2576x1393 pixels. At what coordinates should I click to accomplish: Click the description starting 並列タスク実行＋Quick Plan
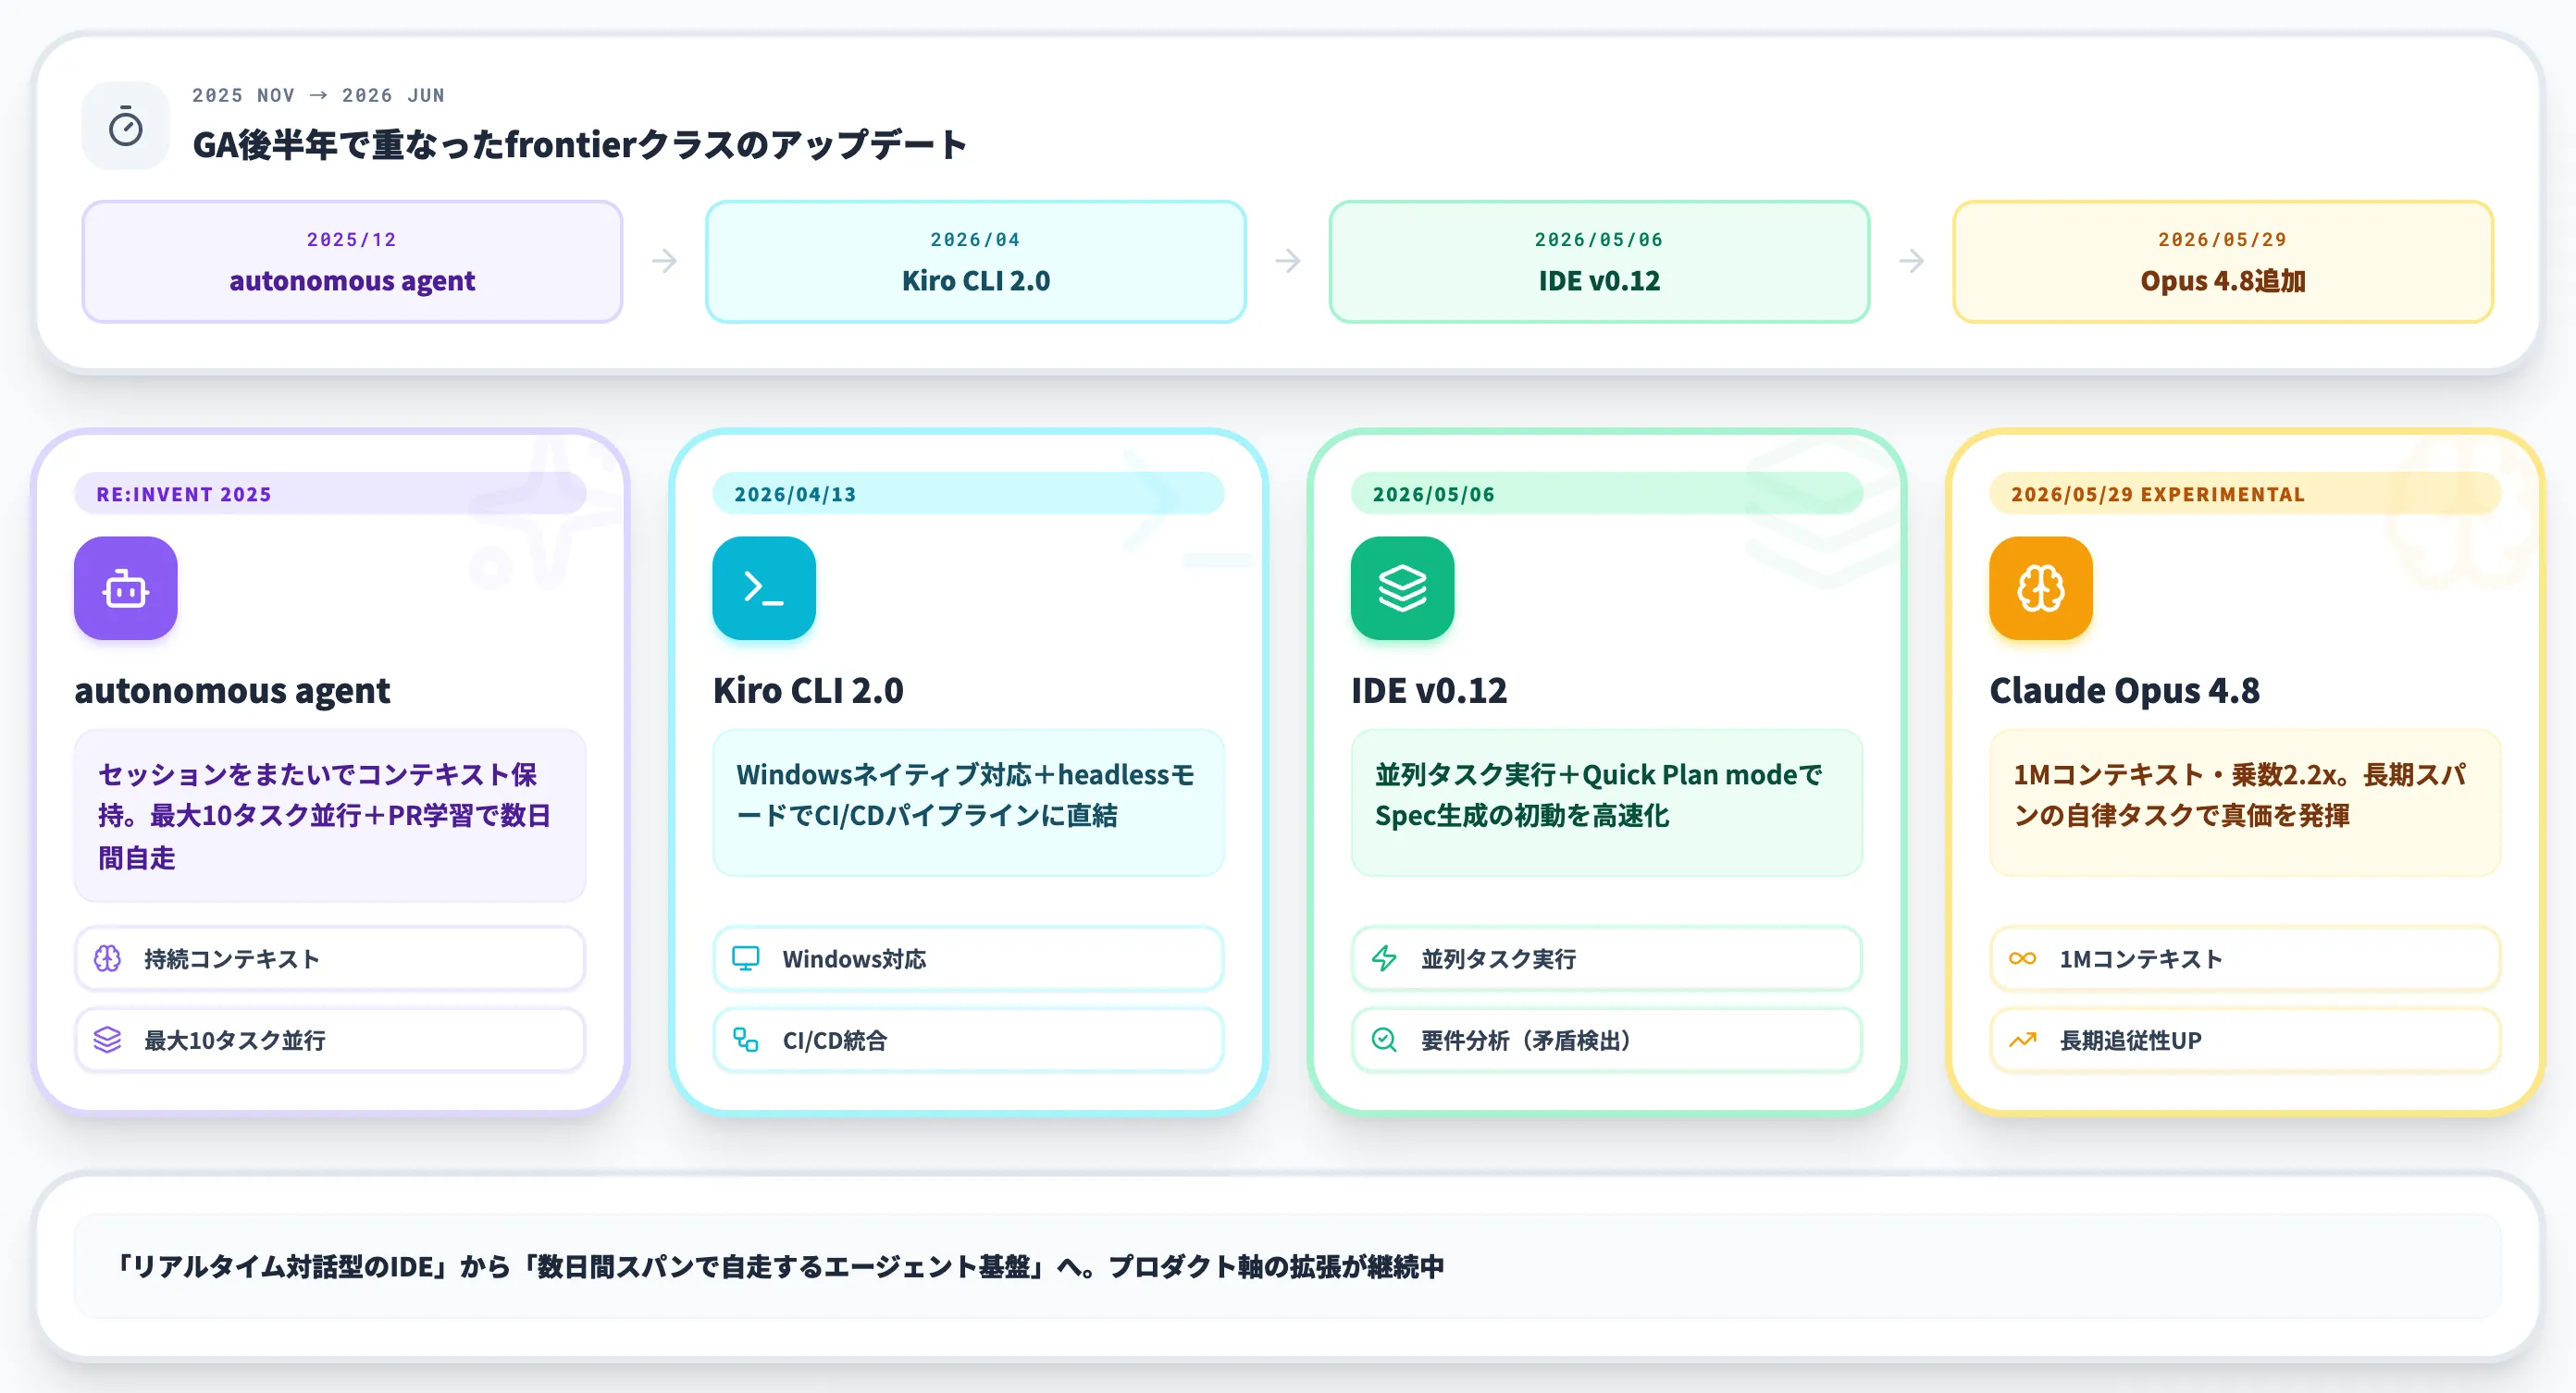[1606, 803]
